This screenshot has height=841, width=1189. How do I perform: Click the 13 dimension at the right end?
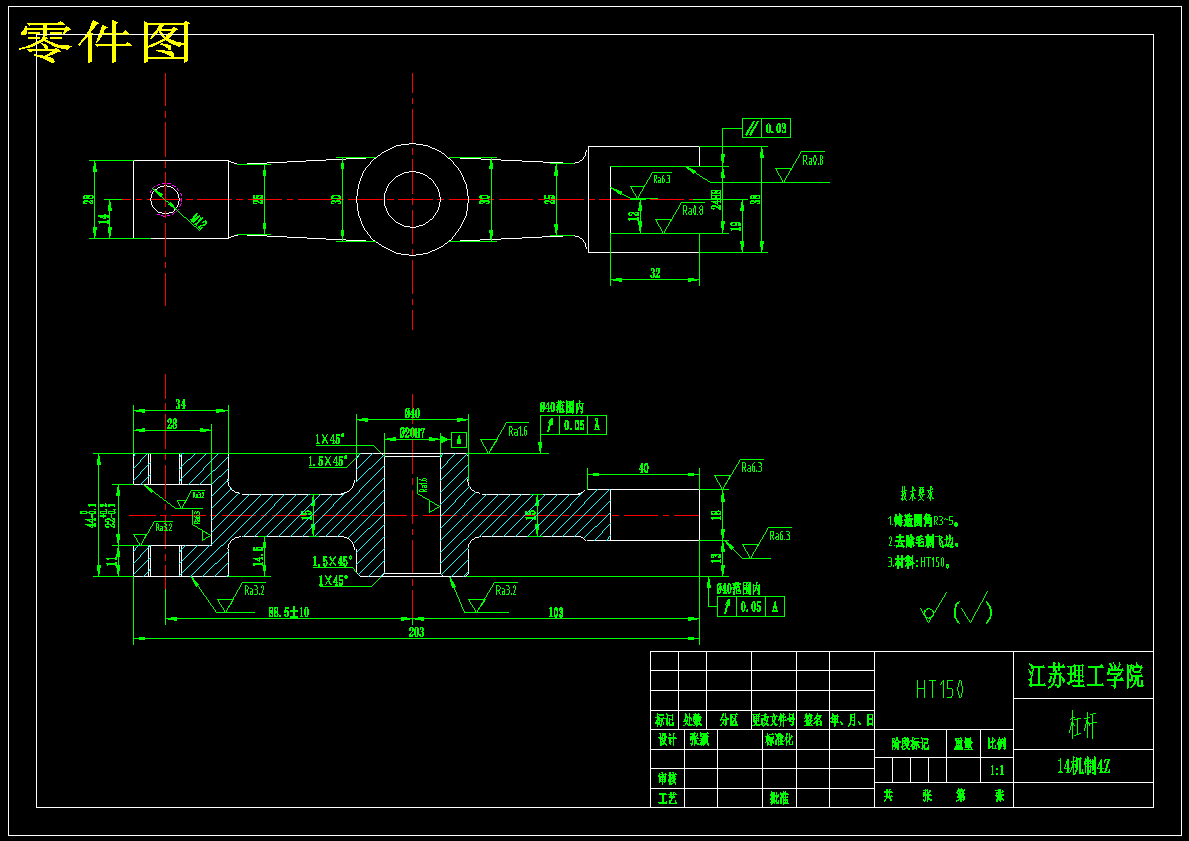click(716, 559)
